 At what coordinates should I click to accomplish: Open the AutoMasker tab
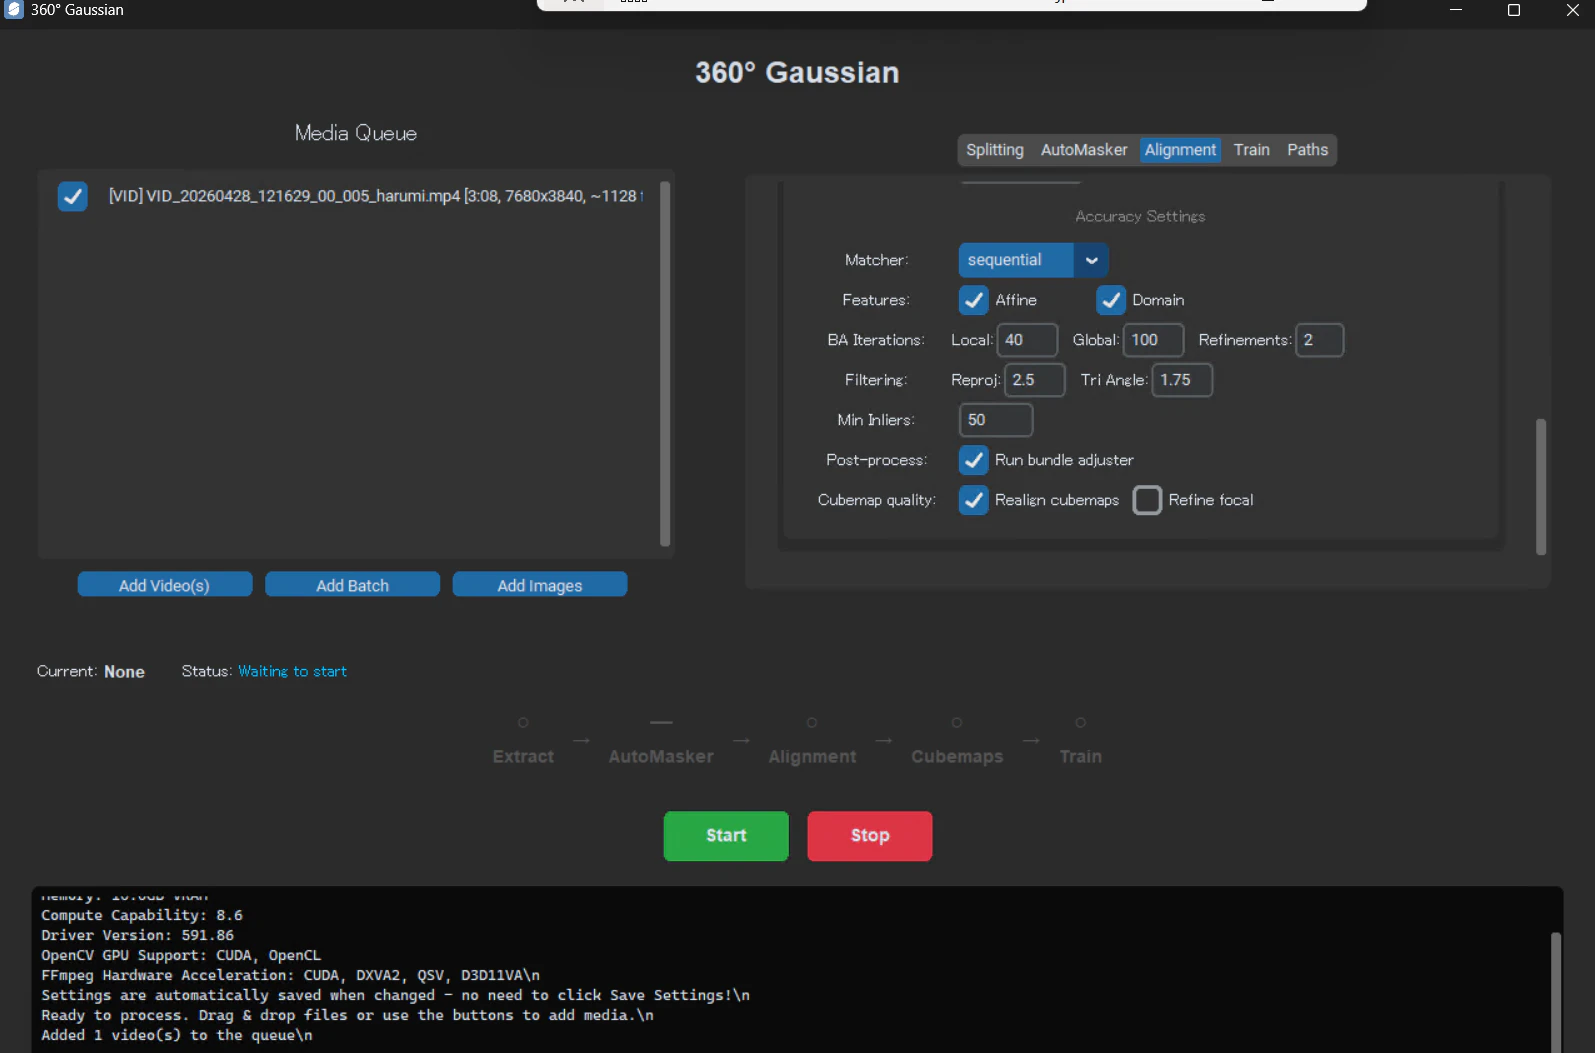[x=1084, y=150]
